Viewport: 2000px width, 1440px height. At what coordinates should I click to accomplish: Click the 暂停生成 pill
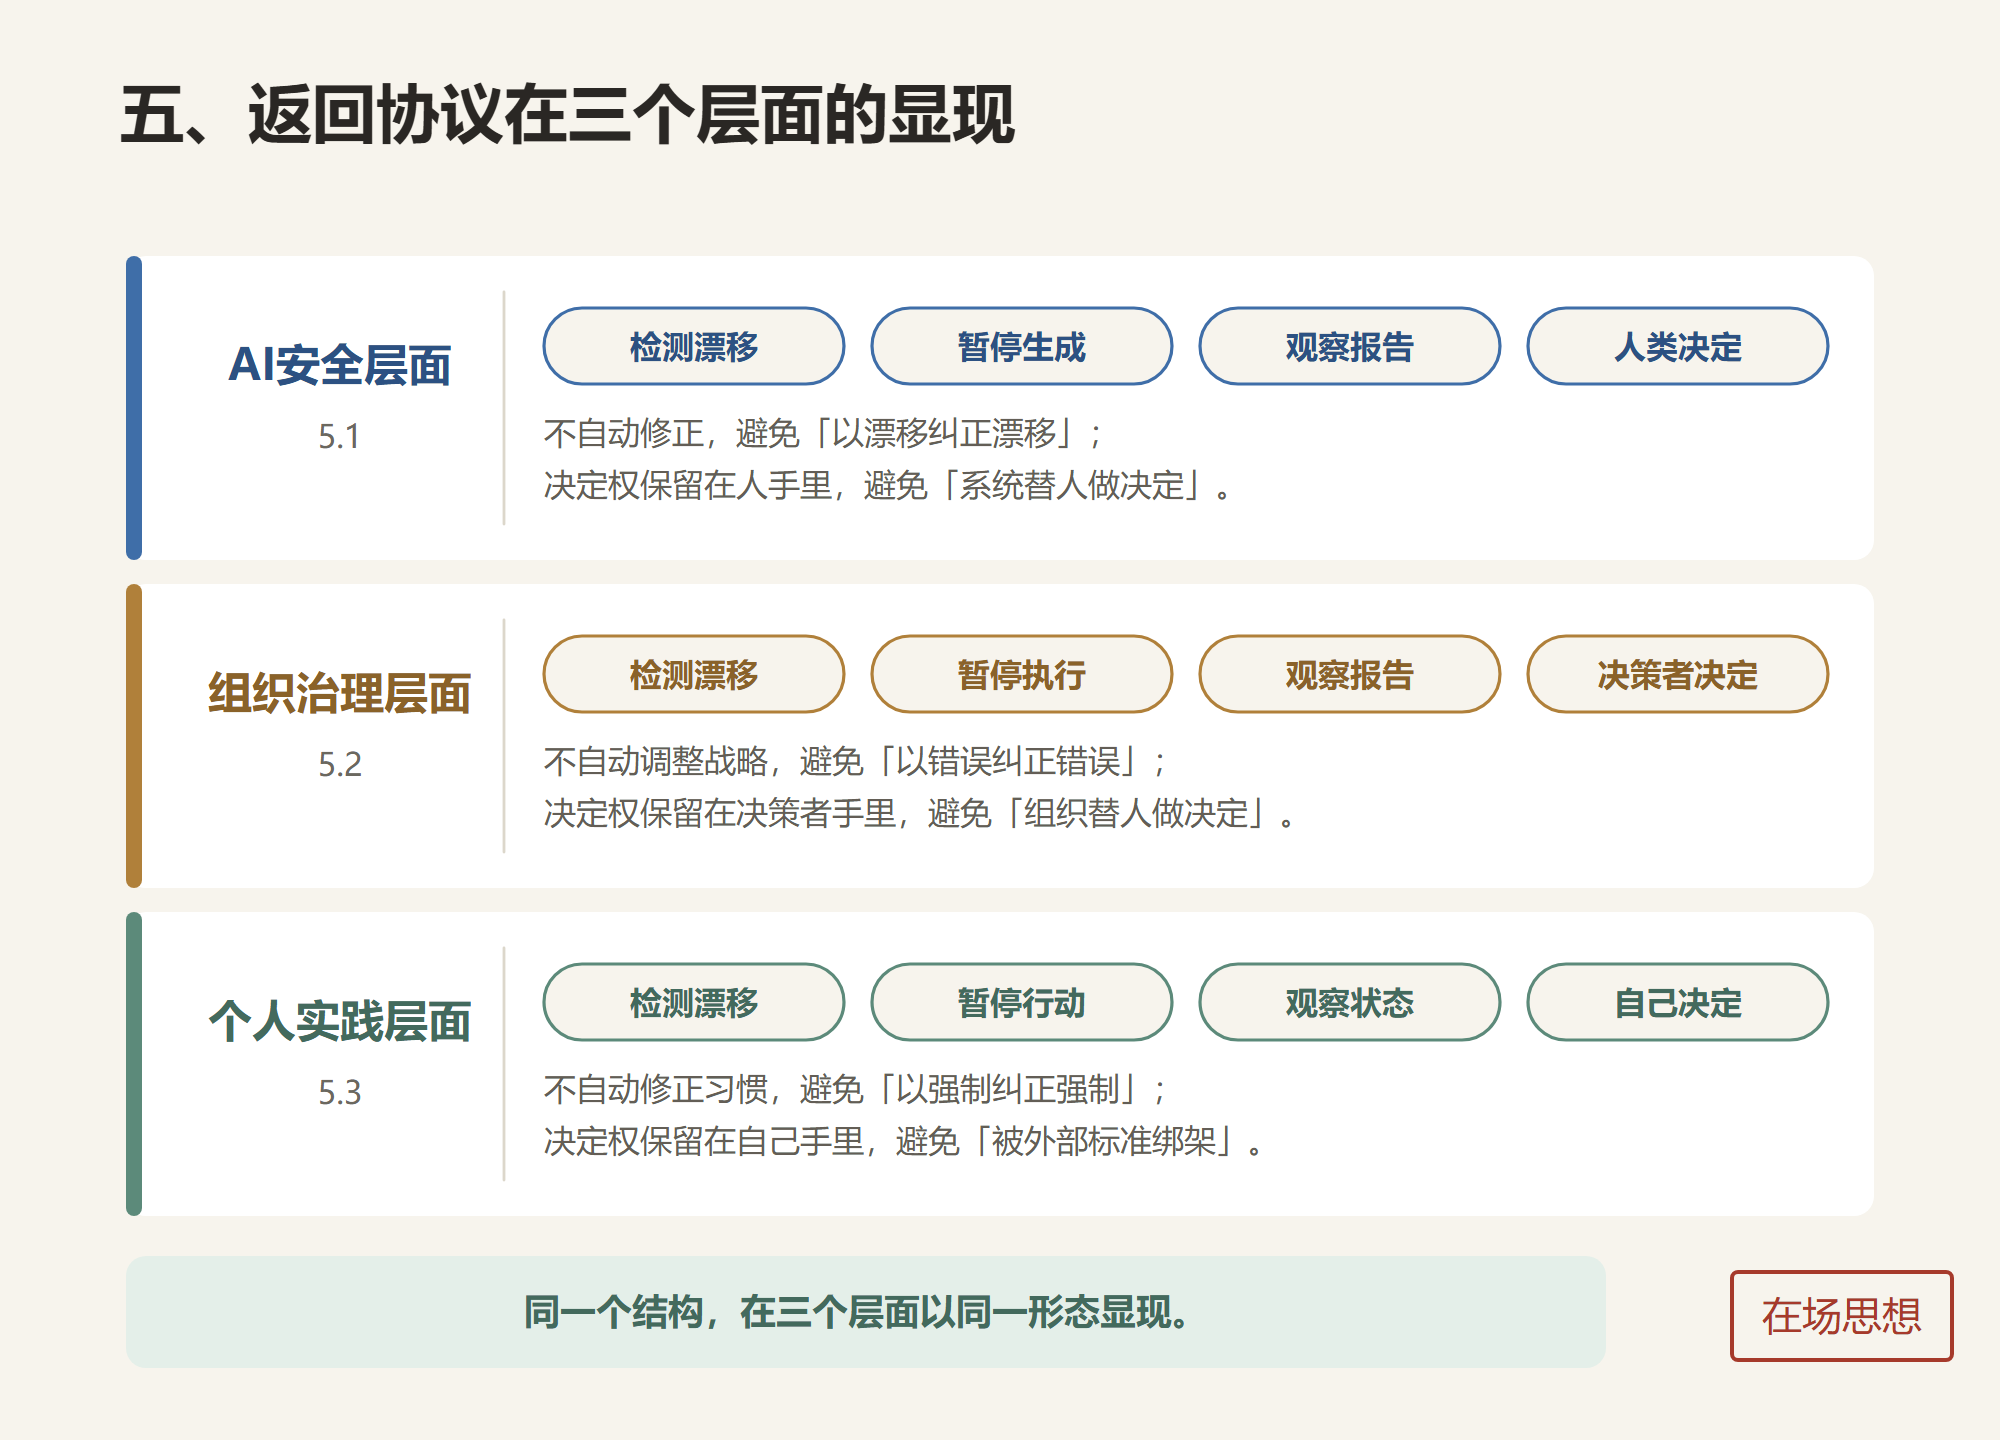(1022, 346)
